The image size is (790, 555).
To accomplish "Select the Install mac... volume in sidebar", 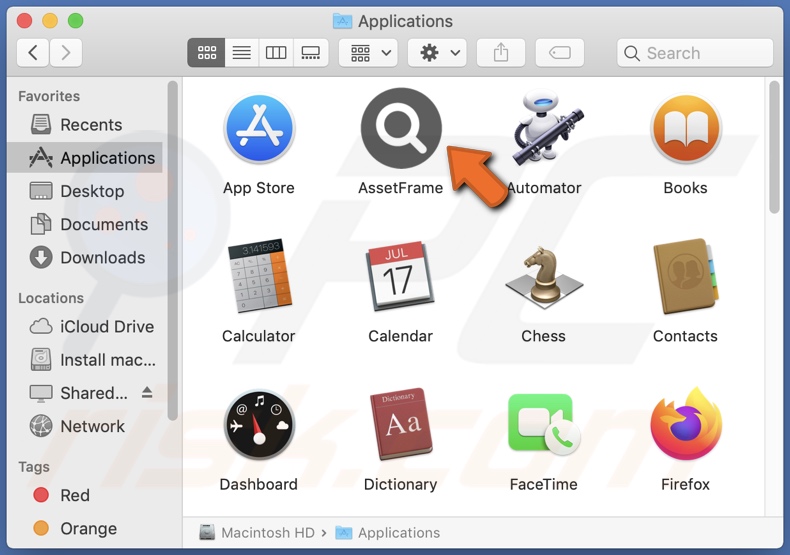I will pos(85,360).
